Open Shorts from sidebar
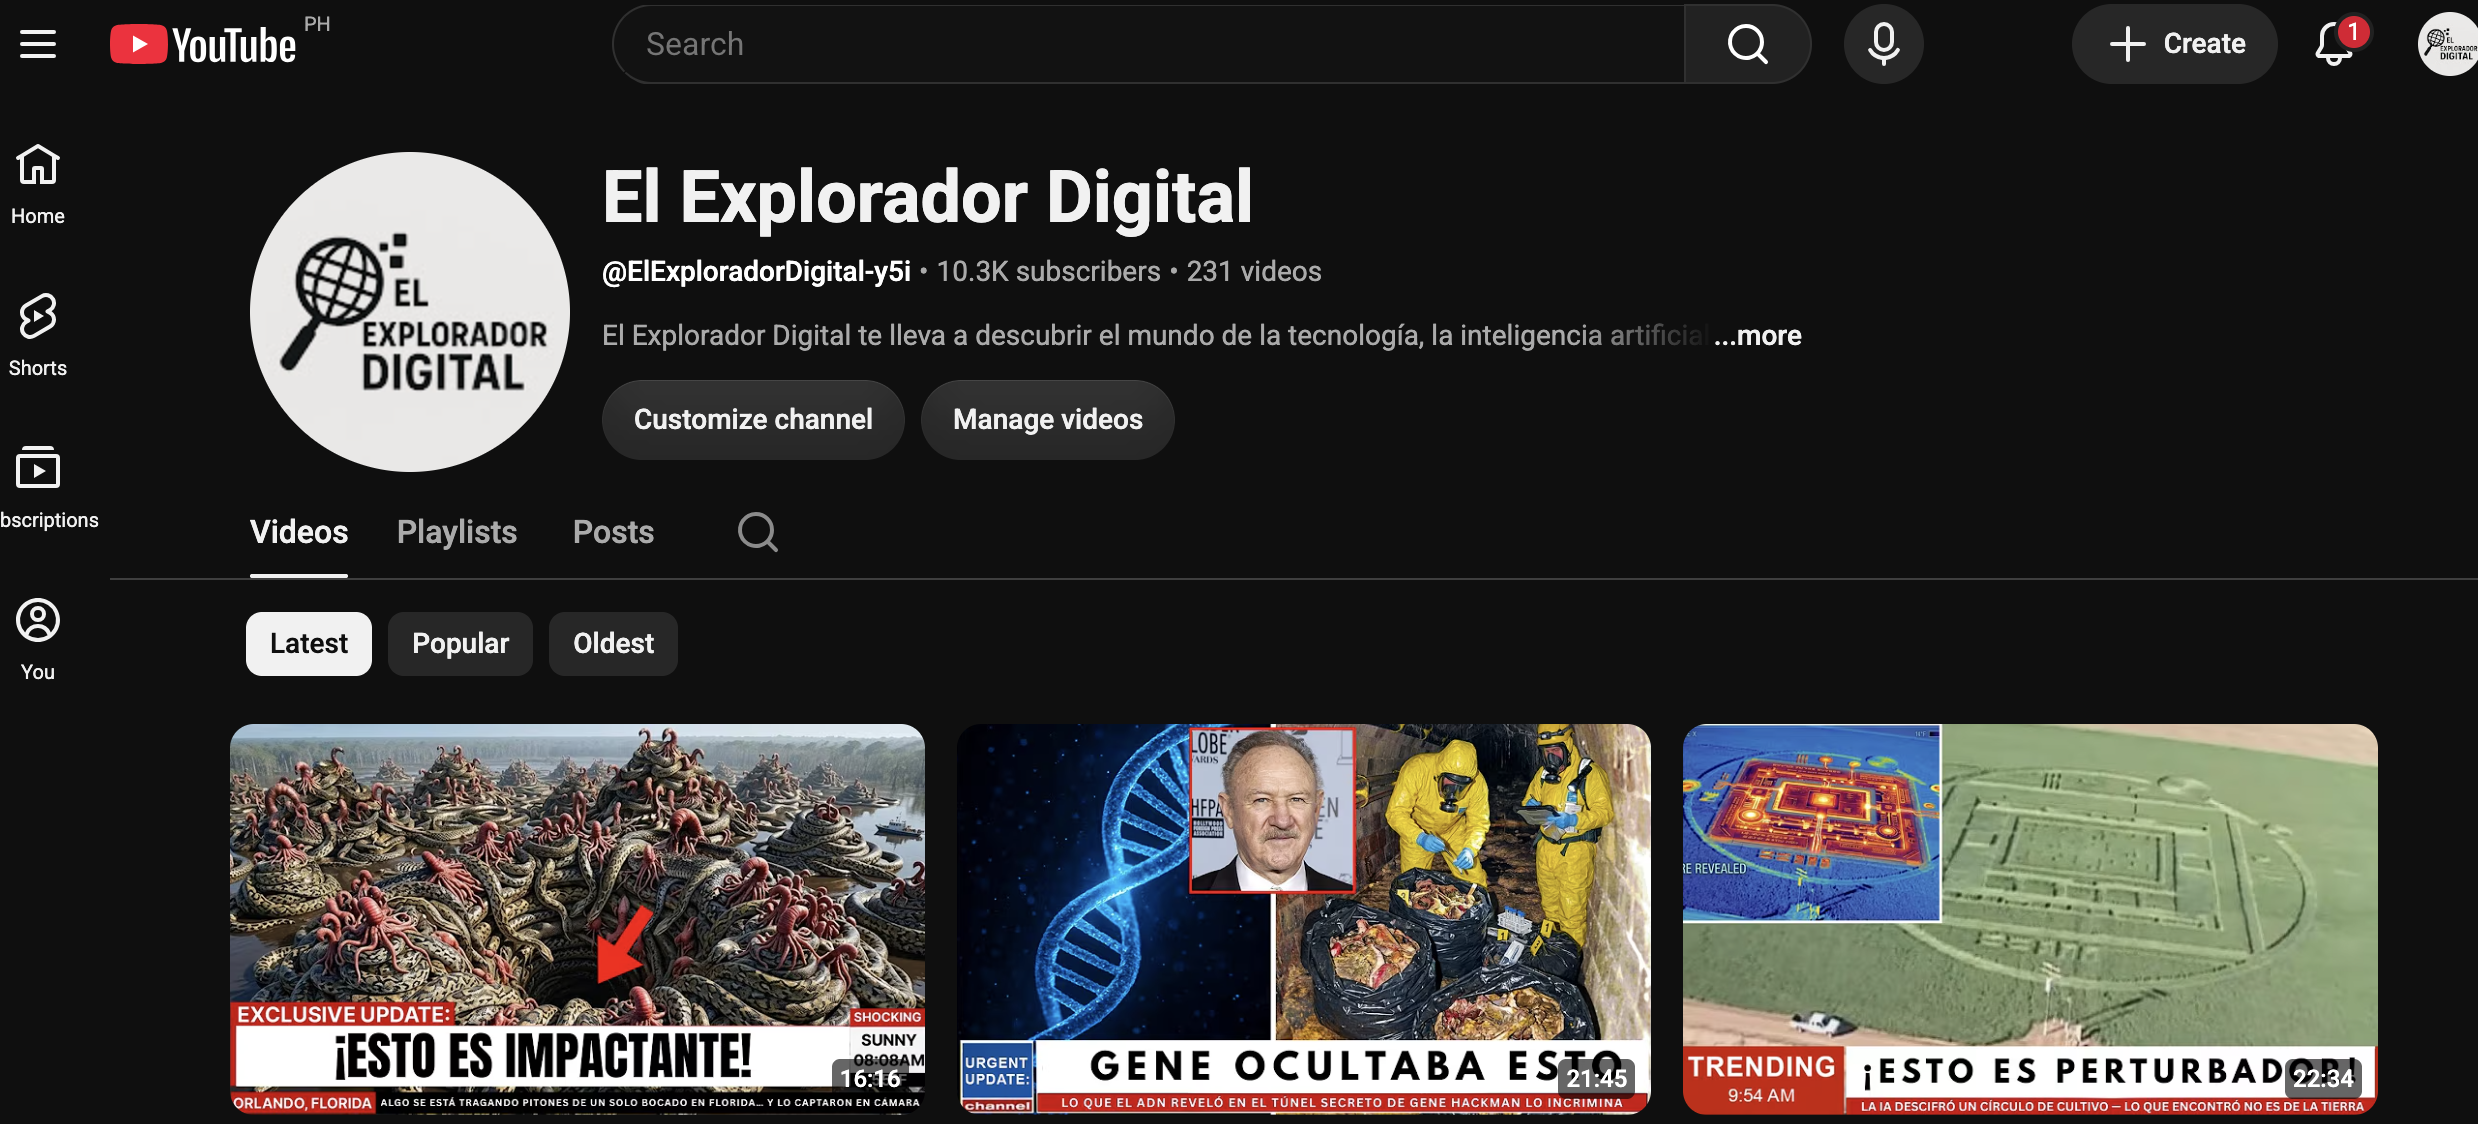The width and height of the screenshot is (2478, 1124). (38, 336)
